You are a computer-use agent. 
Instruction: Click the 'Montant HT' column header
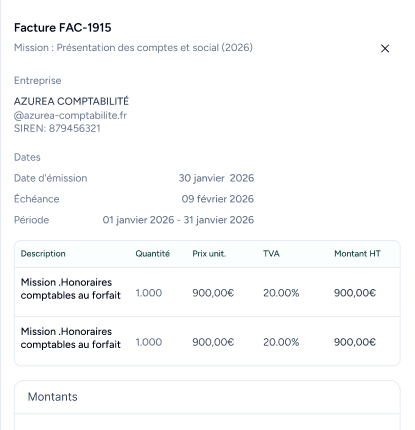357,254
